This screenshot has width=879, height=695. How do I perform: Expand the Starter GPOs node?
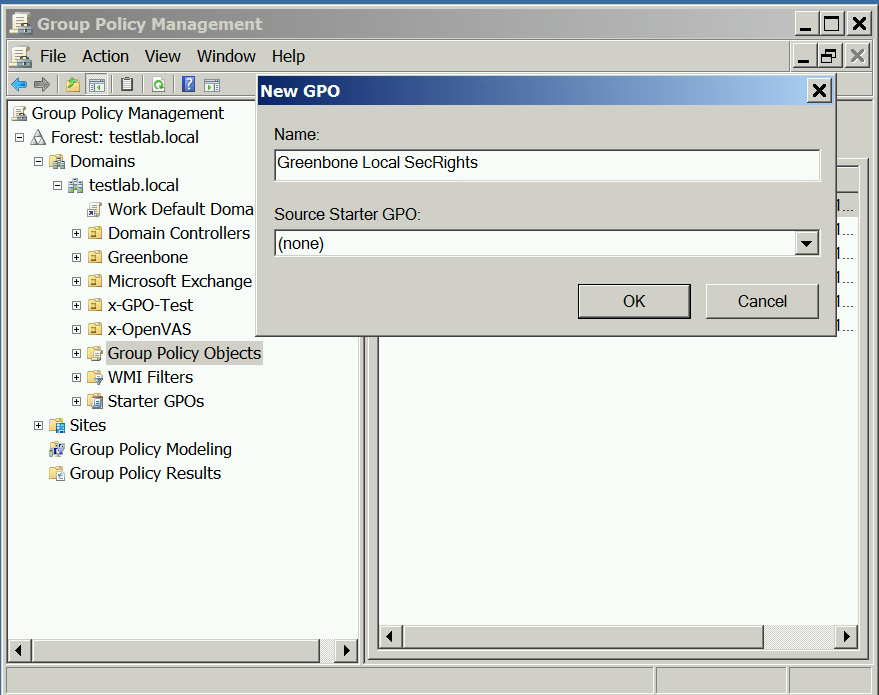point(77,402)
